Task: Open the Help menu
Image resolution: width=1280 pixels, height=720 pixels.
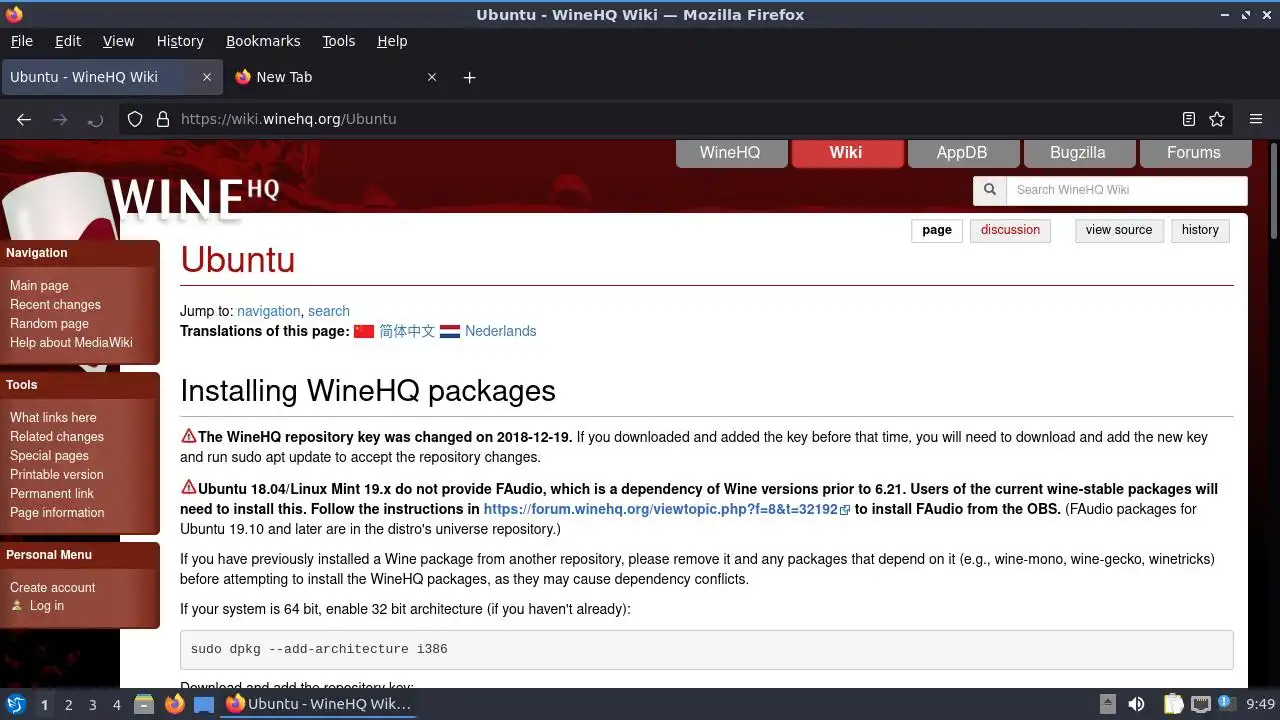Action: coord(392,41)
